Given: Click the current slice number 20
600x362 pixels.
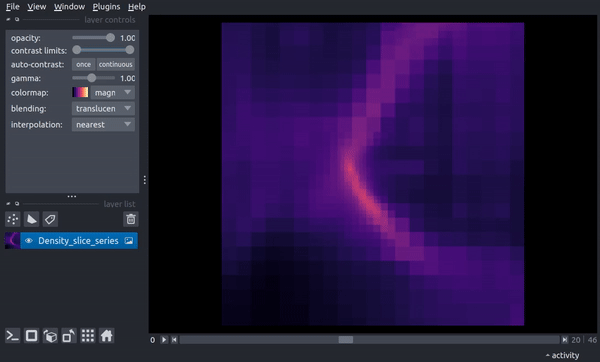Looking at the screenshot, I should coord(576,340).
